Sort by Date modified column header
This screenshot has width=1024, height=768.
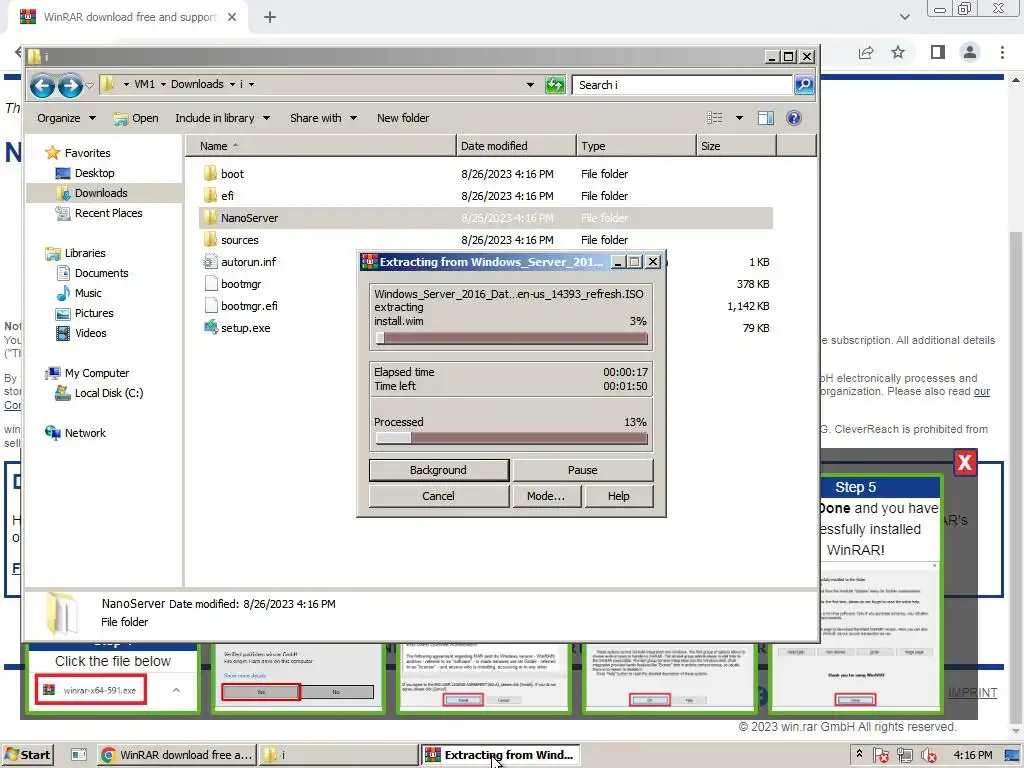click(x=517, y=146)
